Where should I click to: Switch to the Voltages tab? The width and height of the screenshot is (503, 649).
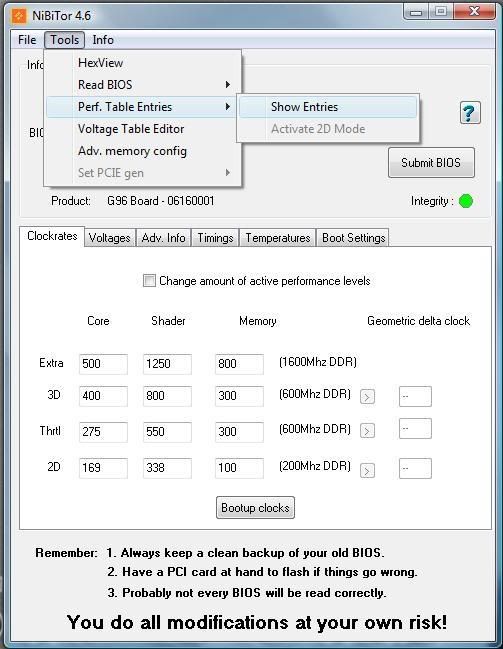pos(110,238)
